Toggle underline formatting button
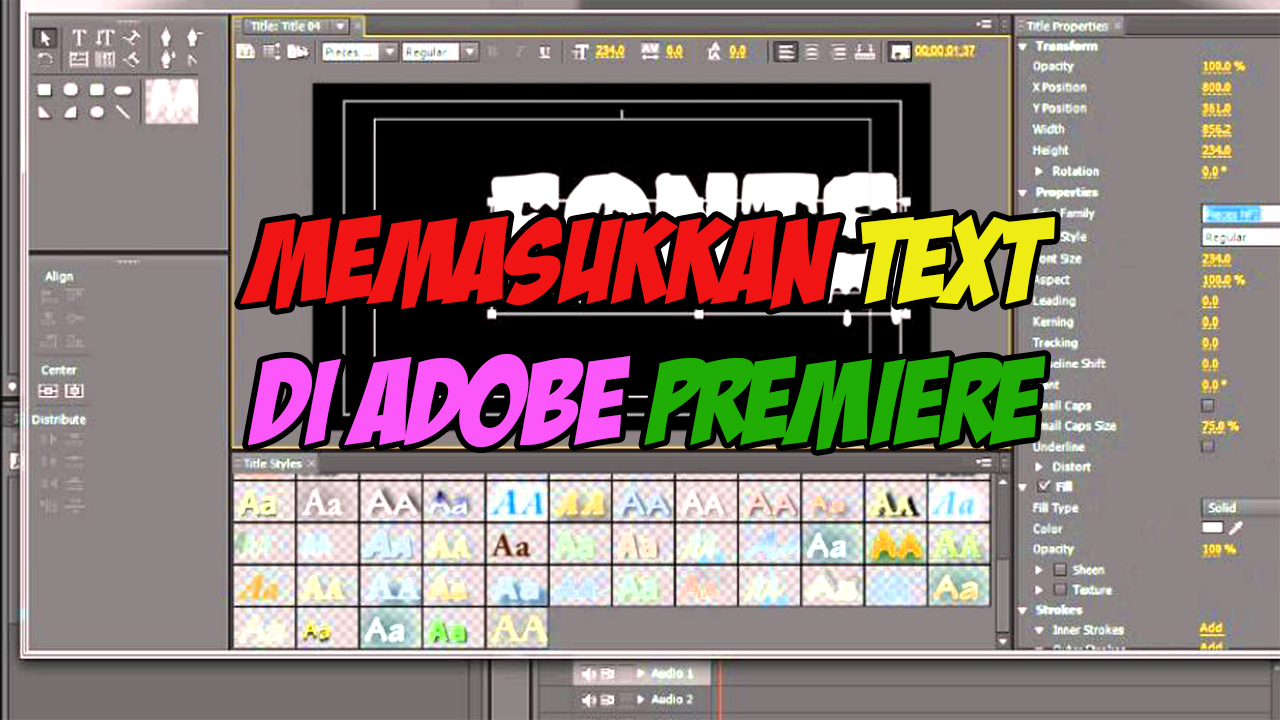 (545, 51)
